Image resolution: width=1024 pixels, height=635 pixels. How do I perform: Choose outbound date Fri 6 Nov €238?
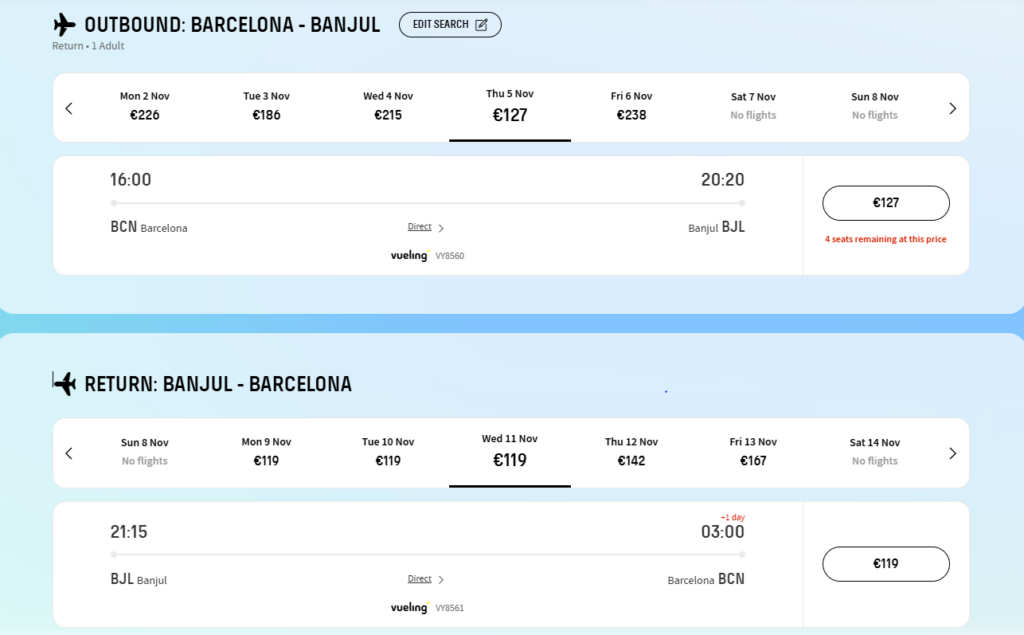click(632, 106)
